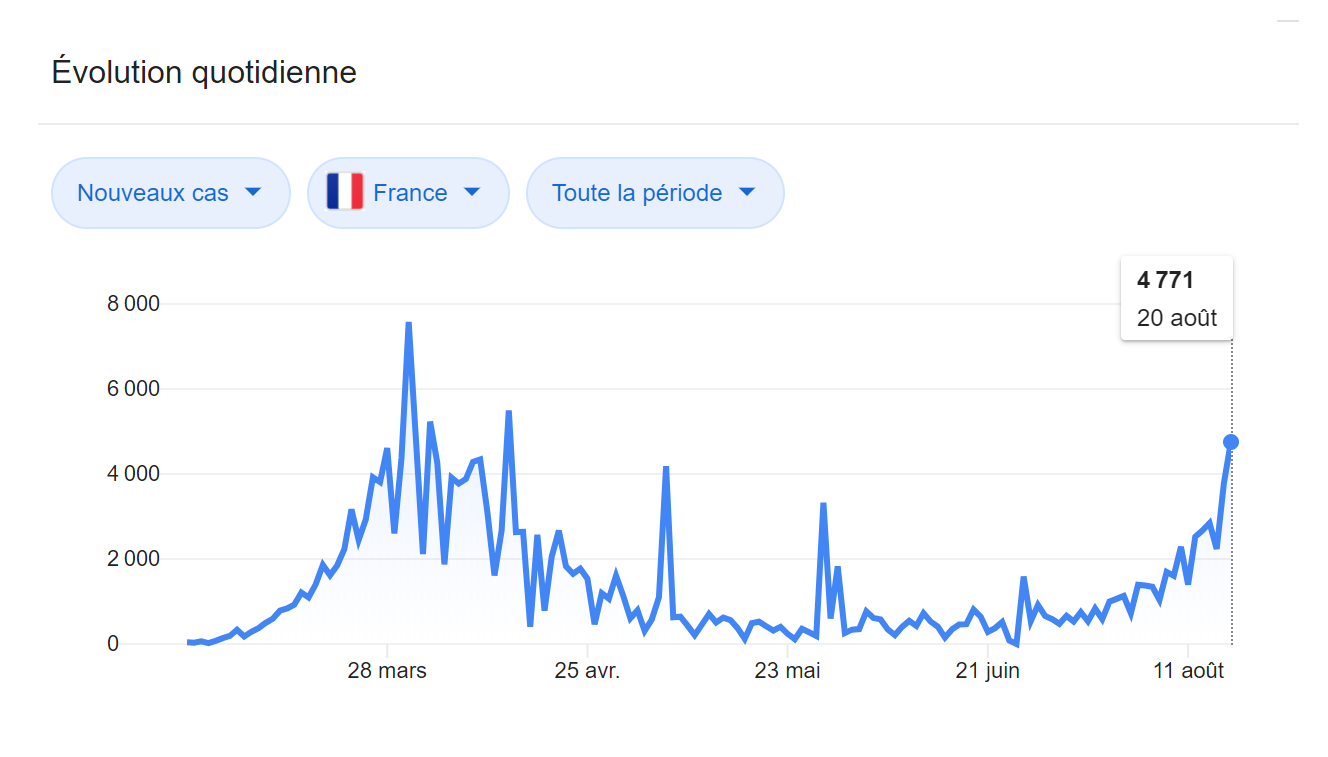Screen dimensions: 1328x757
Task: Click the 8 000 y-axis label
Action: click(133, 304)
